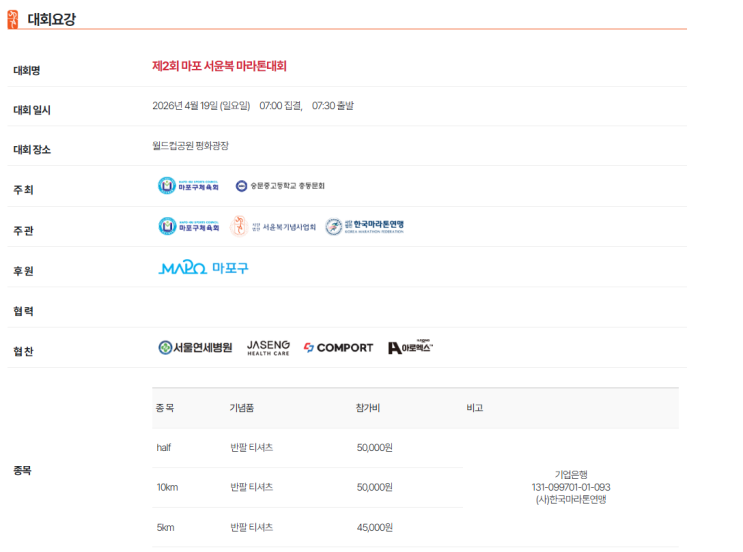743x552 pixels.
Task: Click the 아로렉스 logo
Action: pos(410,347)
